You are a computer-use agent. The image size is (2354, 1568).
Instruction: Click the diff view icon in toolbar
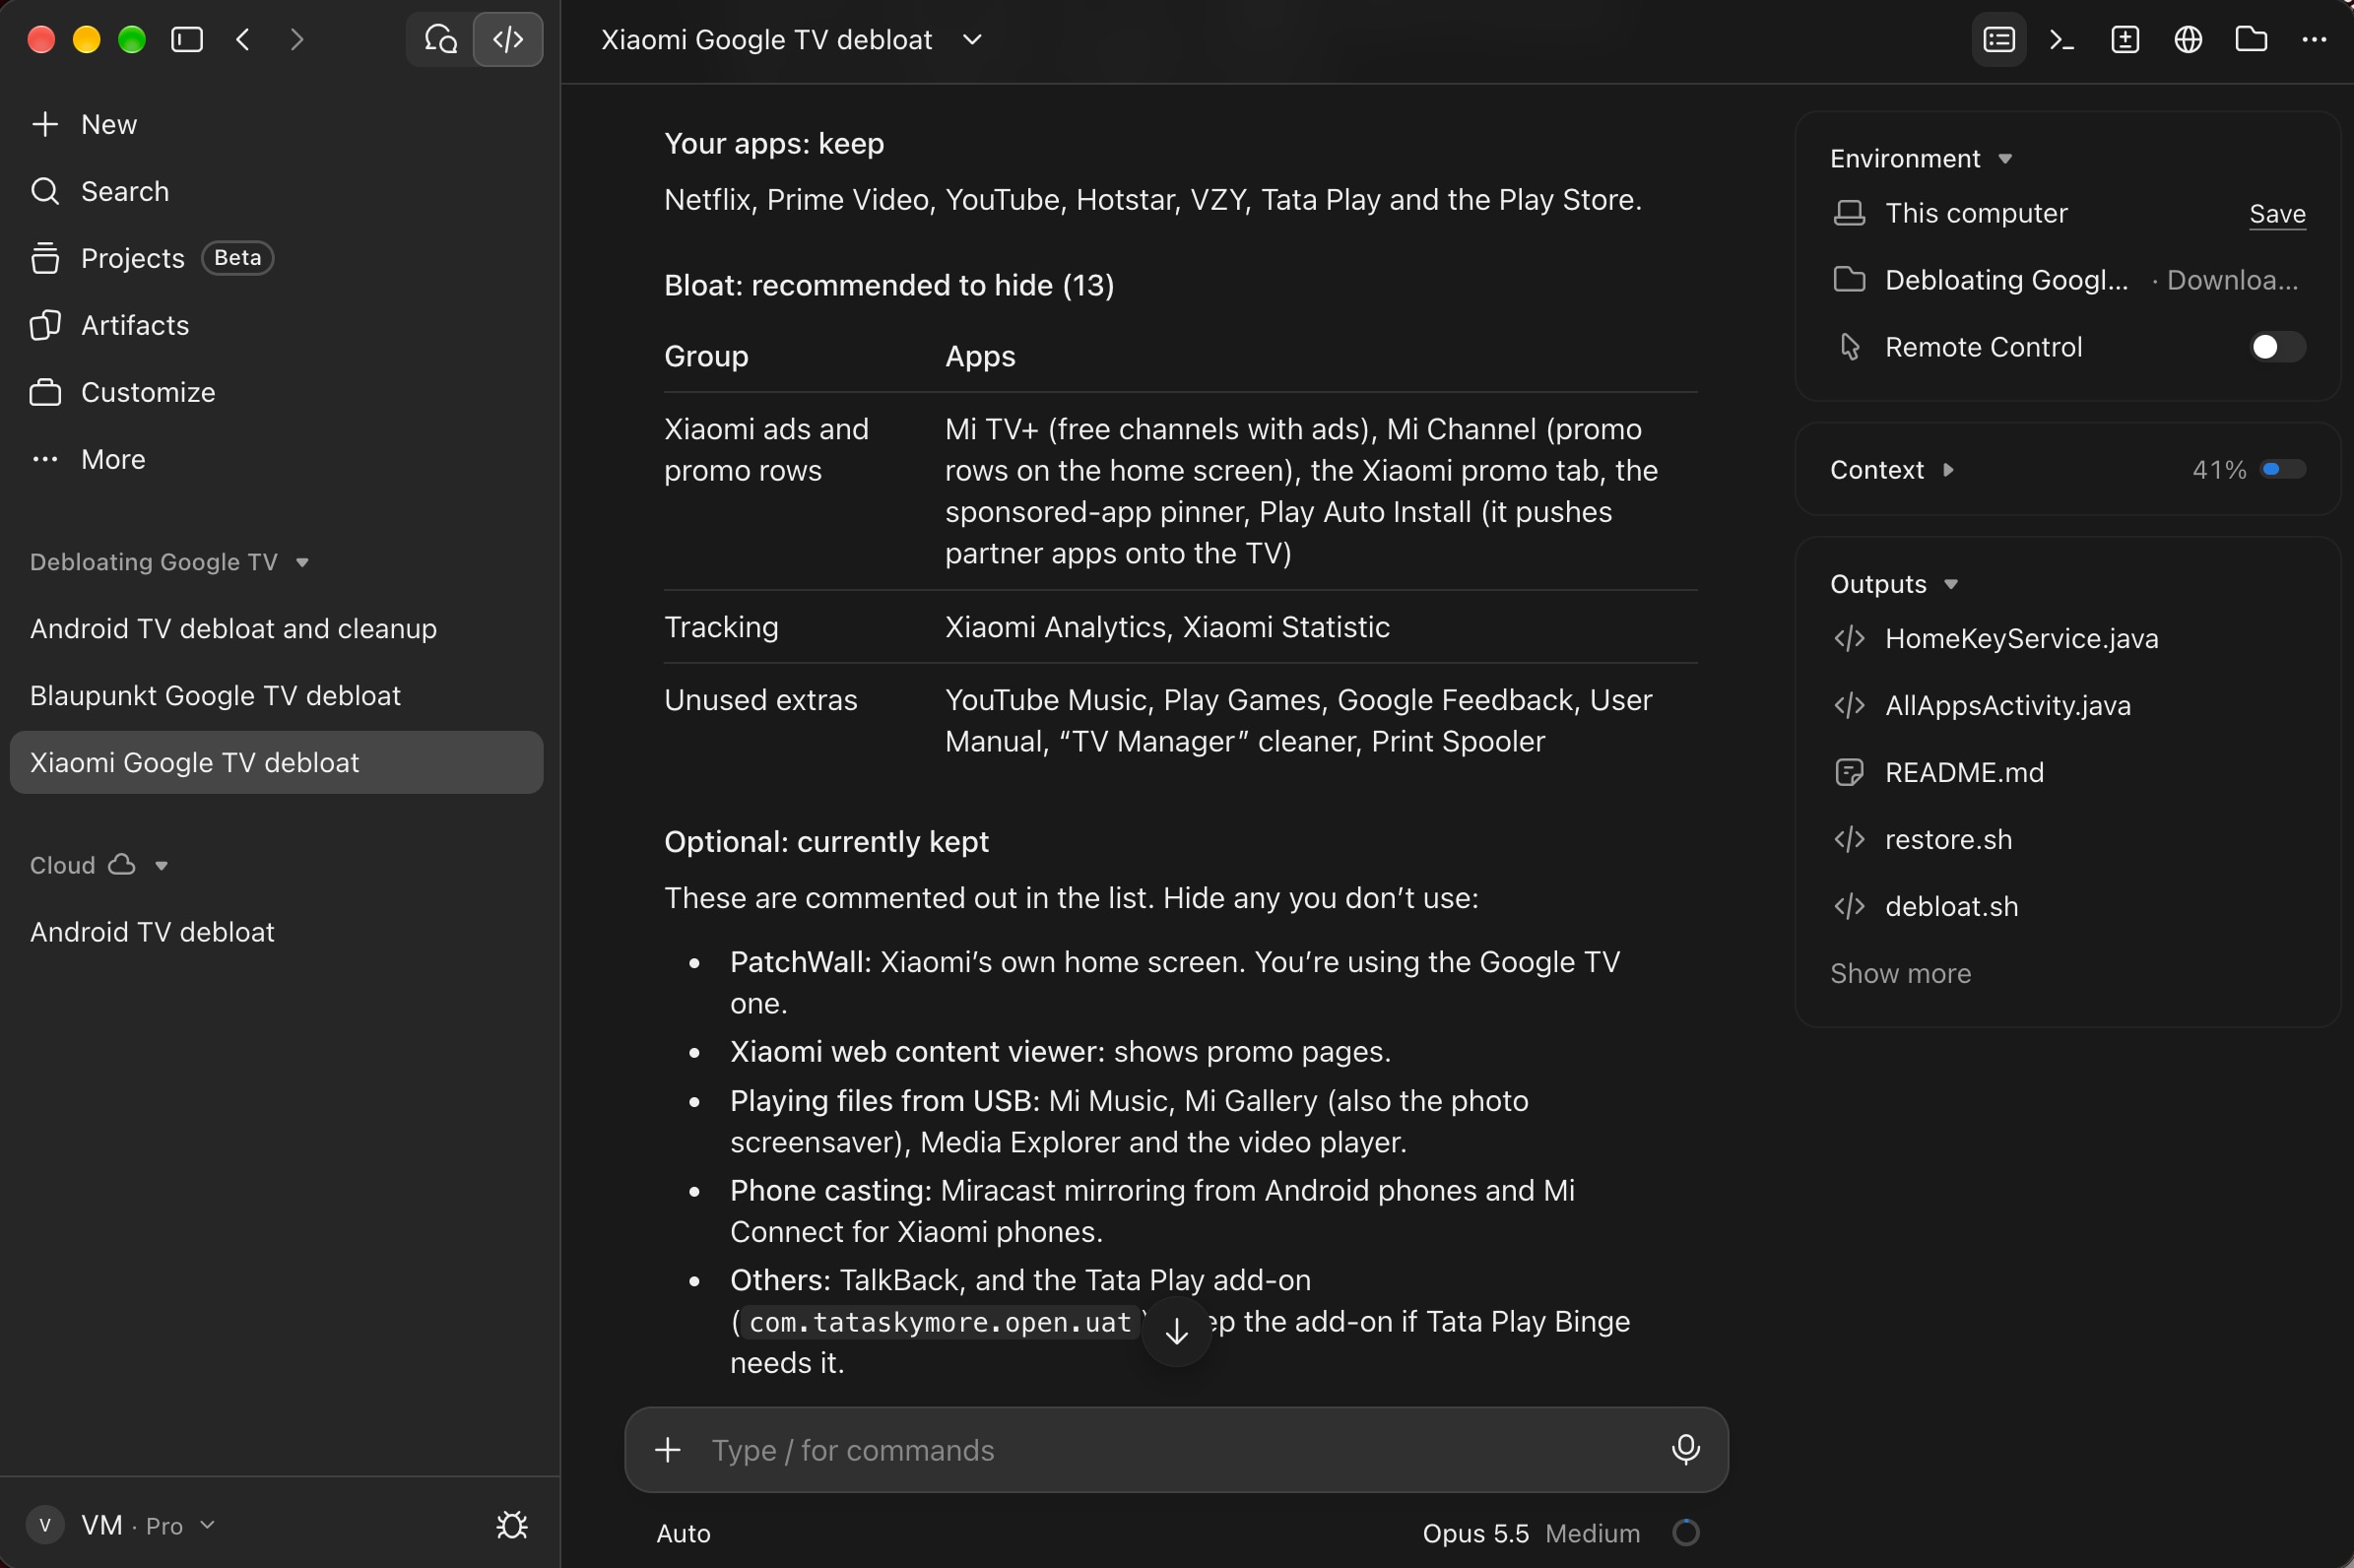click(2125, 40)
